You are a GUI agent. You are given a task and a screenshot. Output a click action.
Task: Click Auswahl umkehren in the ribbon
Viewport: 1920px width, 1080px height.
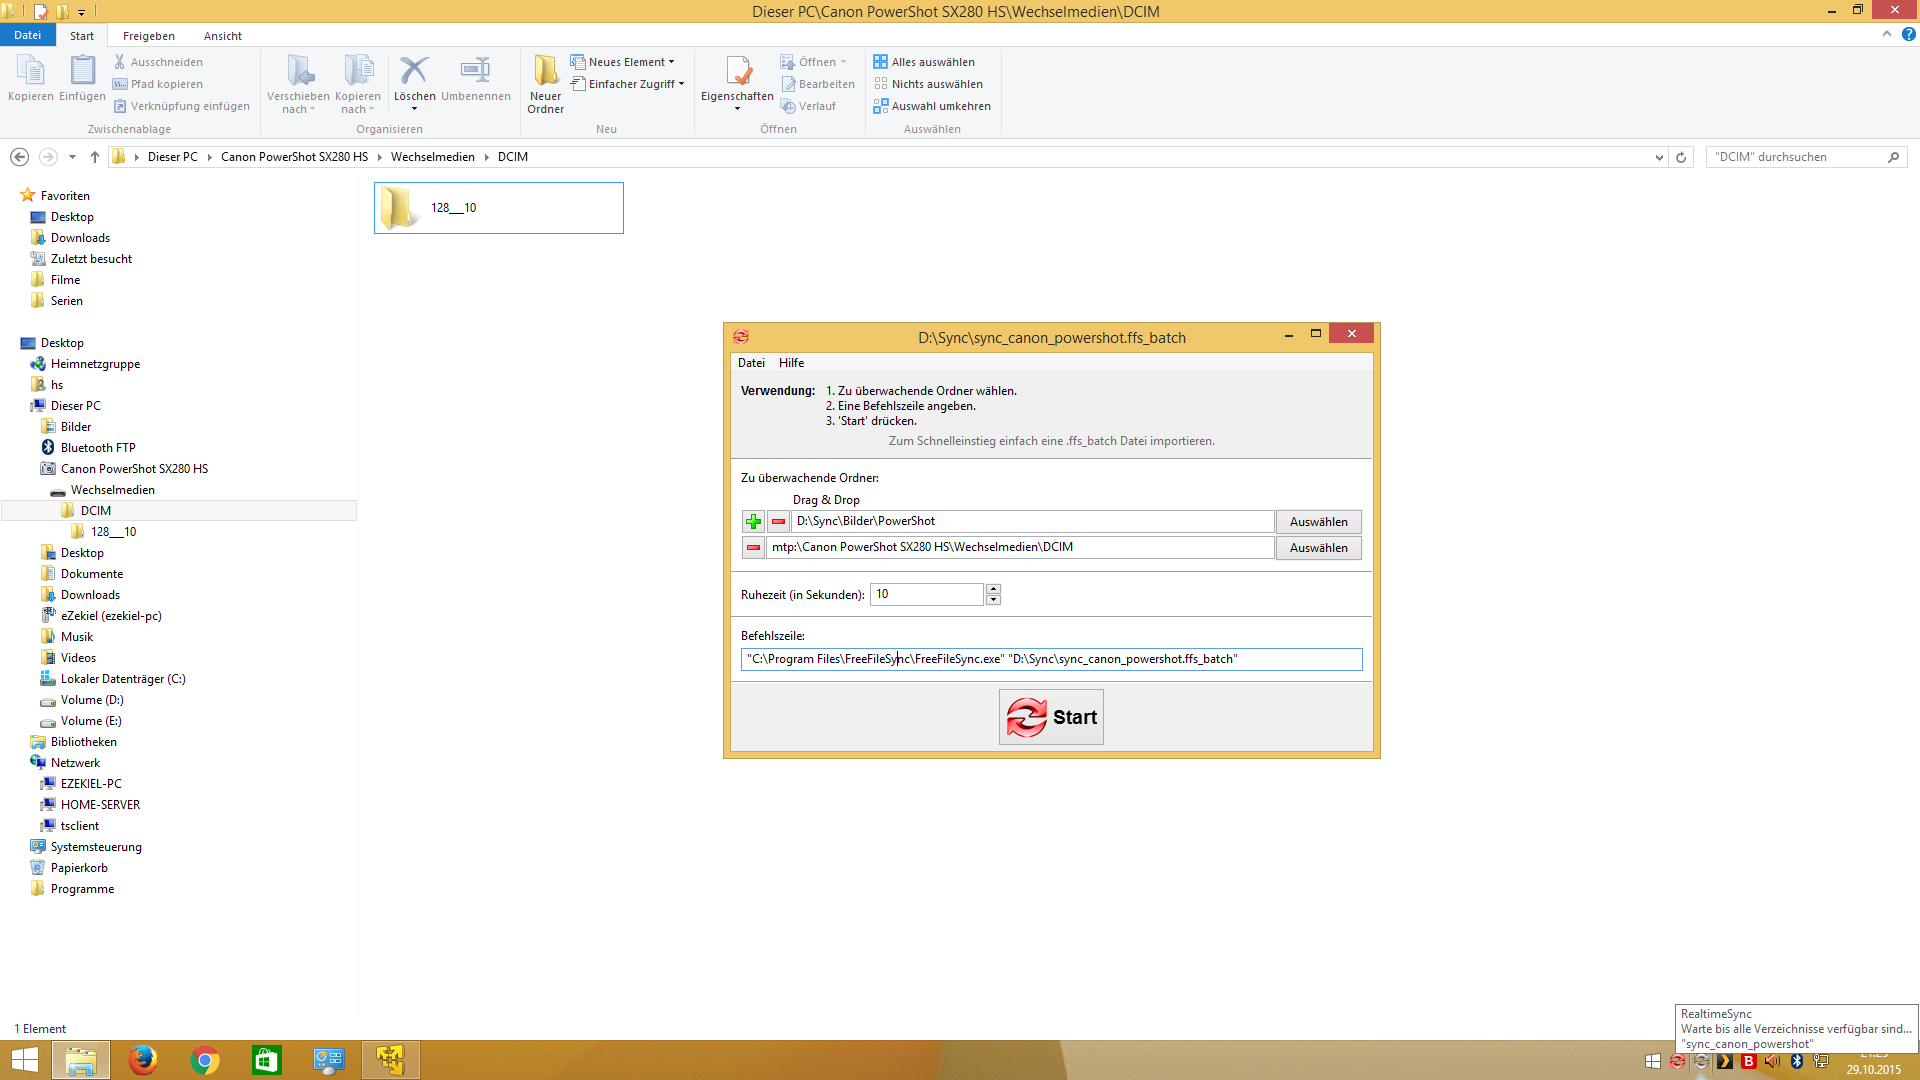point(932,106)
